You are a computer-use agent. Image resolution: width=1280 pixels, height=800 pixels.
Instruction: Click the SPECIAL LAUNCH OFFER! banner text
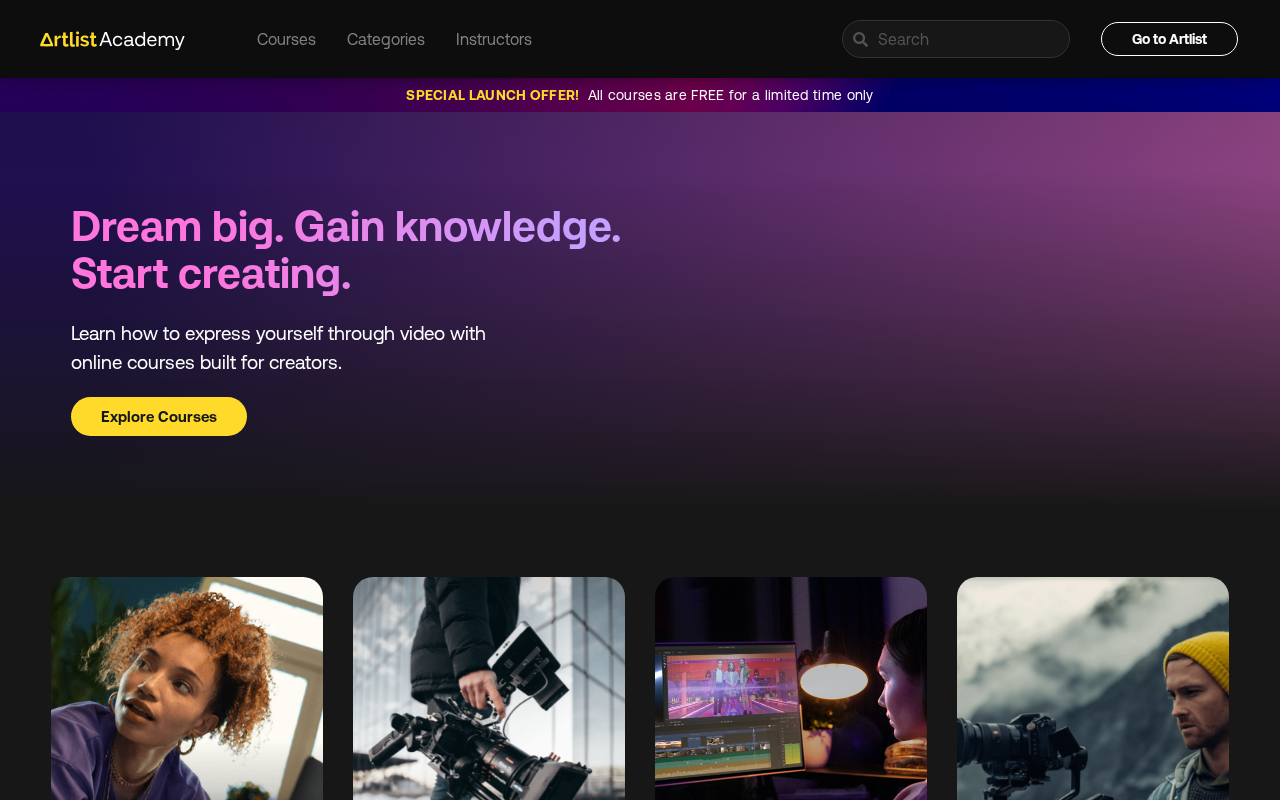point(492,95)
